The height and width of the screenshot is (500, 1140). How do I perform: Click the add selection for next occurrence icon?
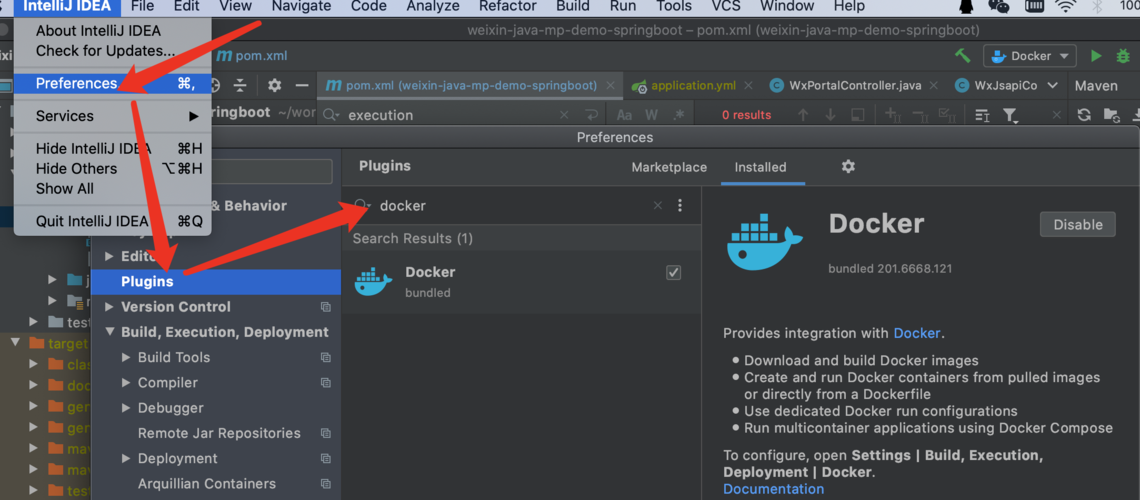tap(893, 115)
